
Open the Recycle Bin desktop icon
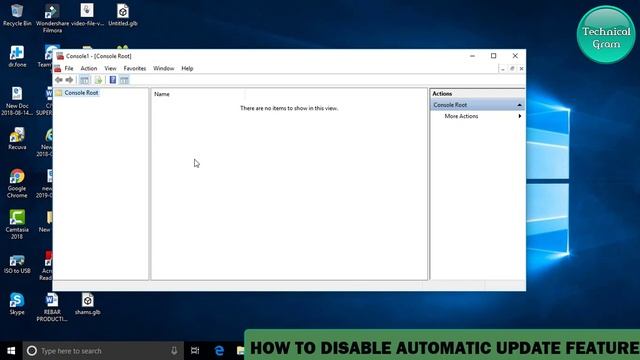pos(17,15)
